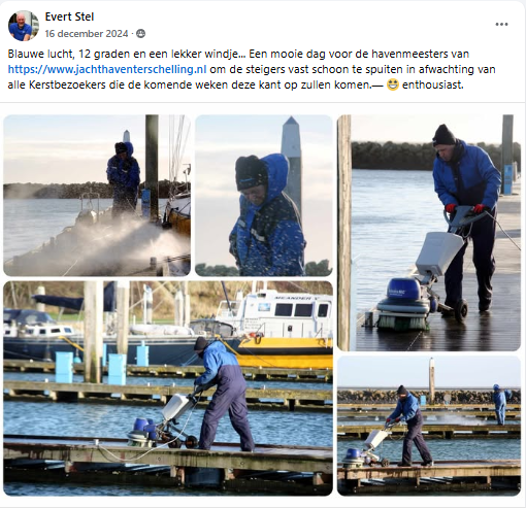
Task: Click the smiley emoji before enthousiast
Action: [392, 85]
